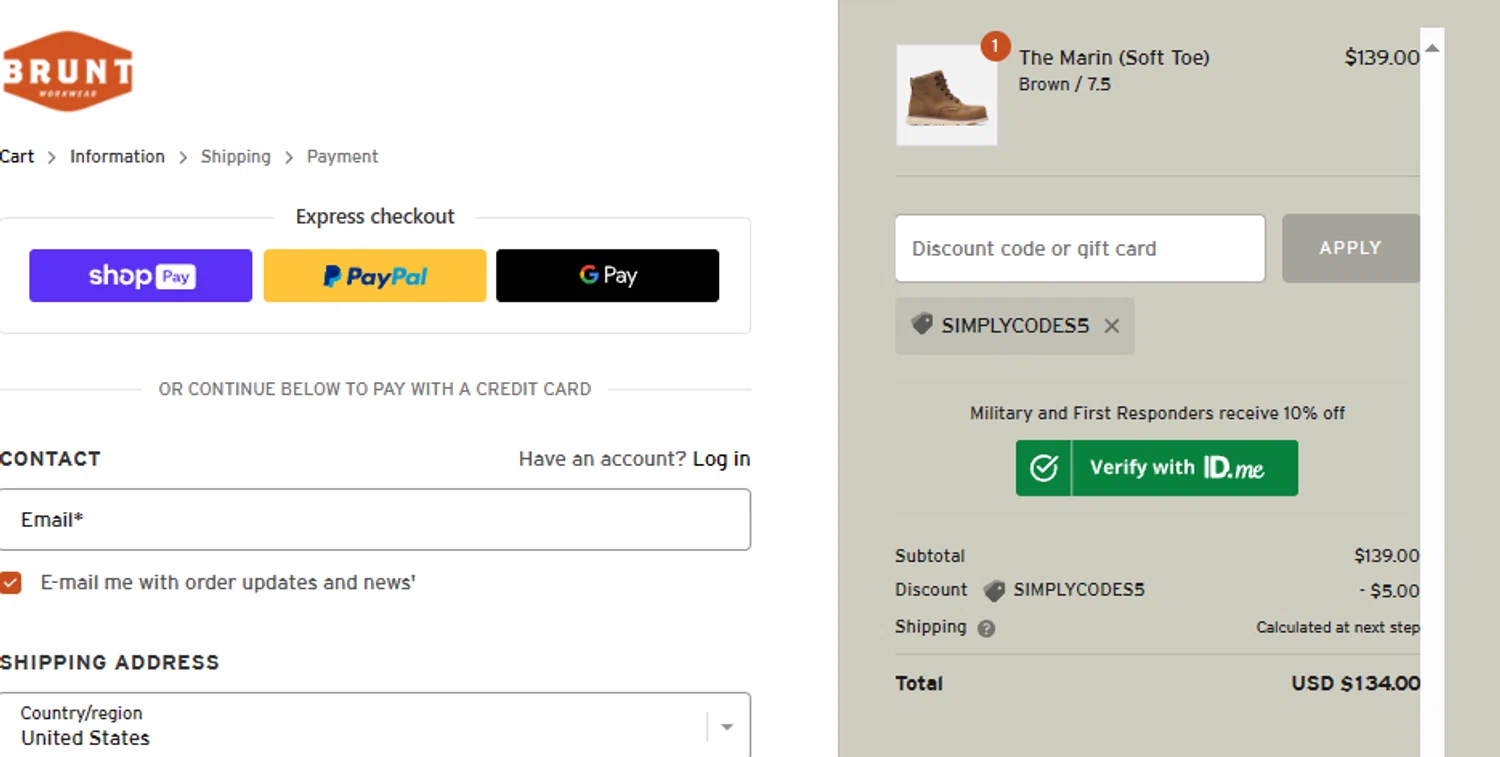1500x757 pixels.
Task: Open the Country/region dropdown
Action: [375, 726]
